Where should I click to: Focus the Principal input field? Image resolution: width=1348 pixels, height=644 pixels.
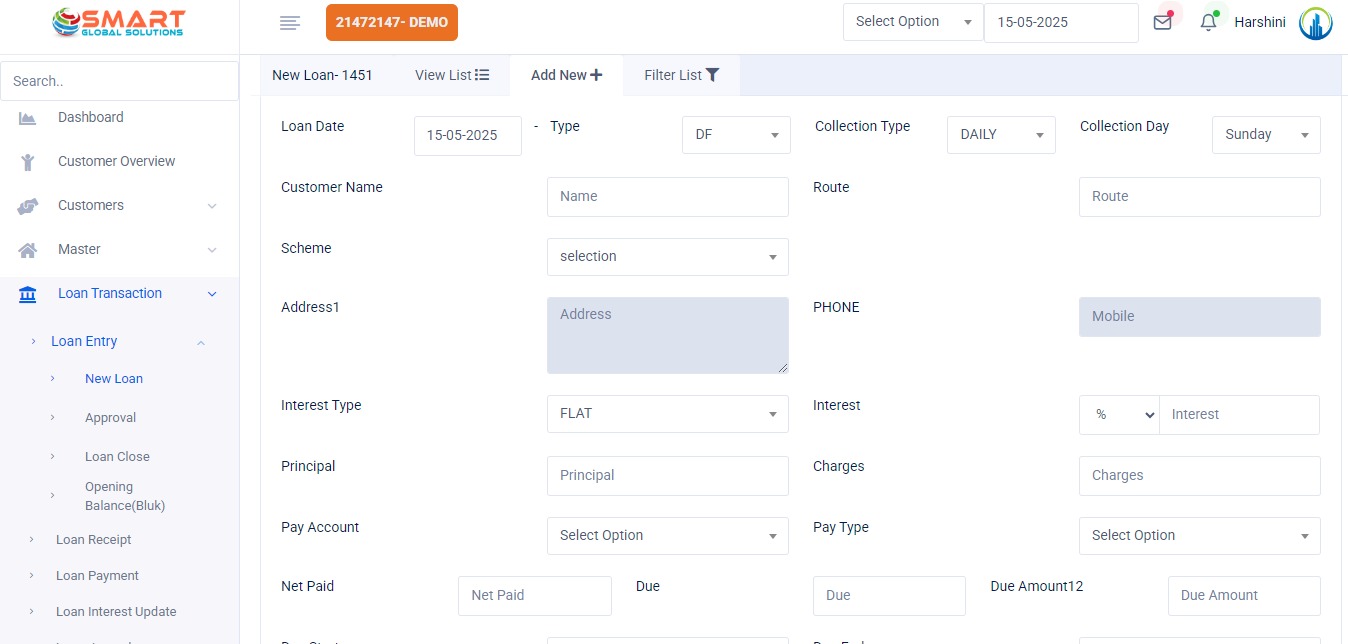pos(668,476)
